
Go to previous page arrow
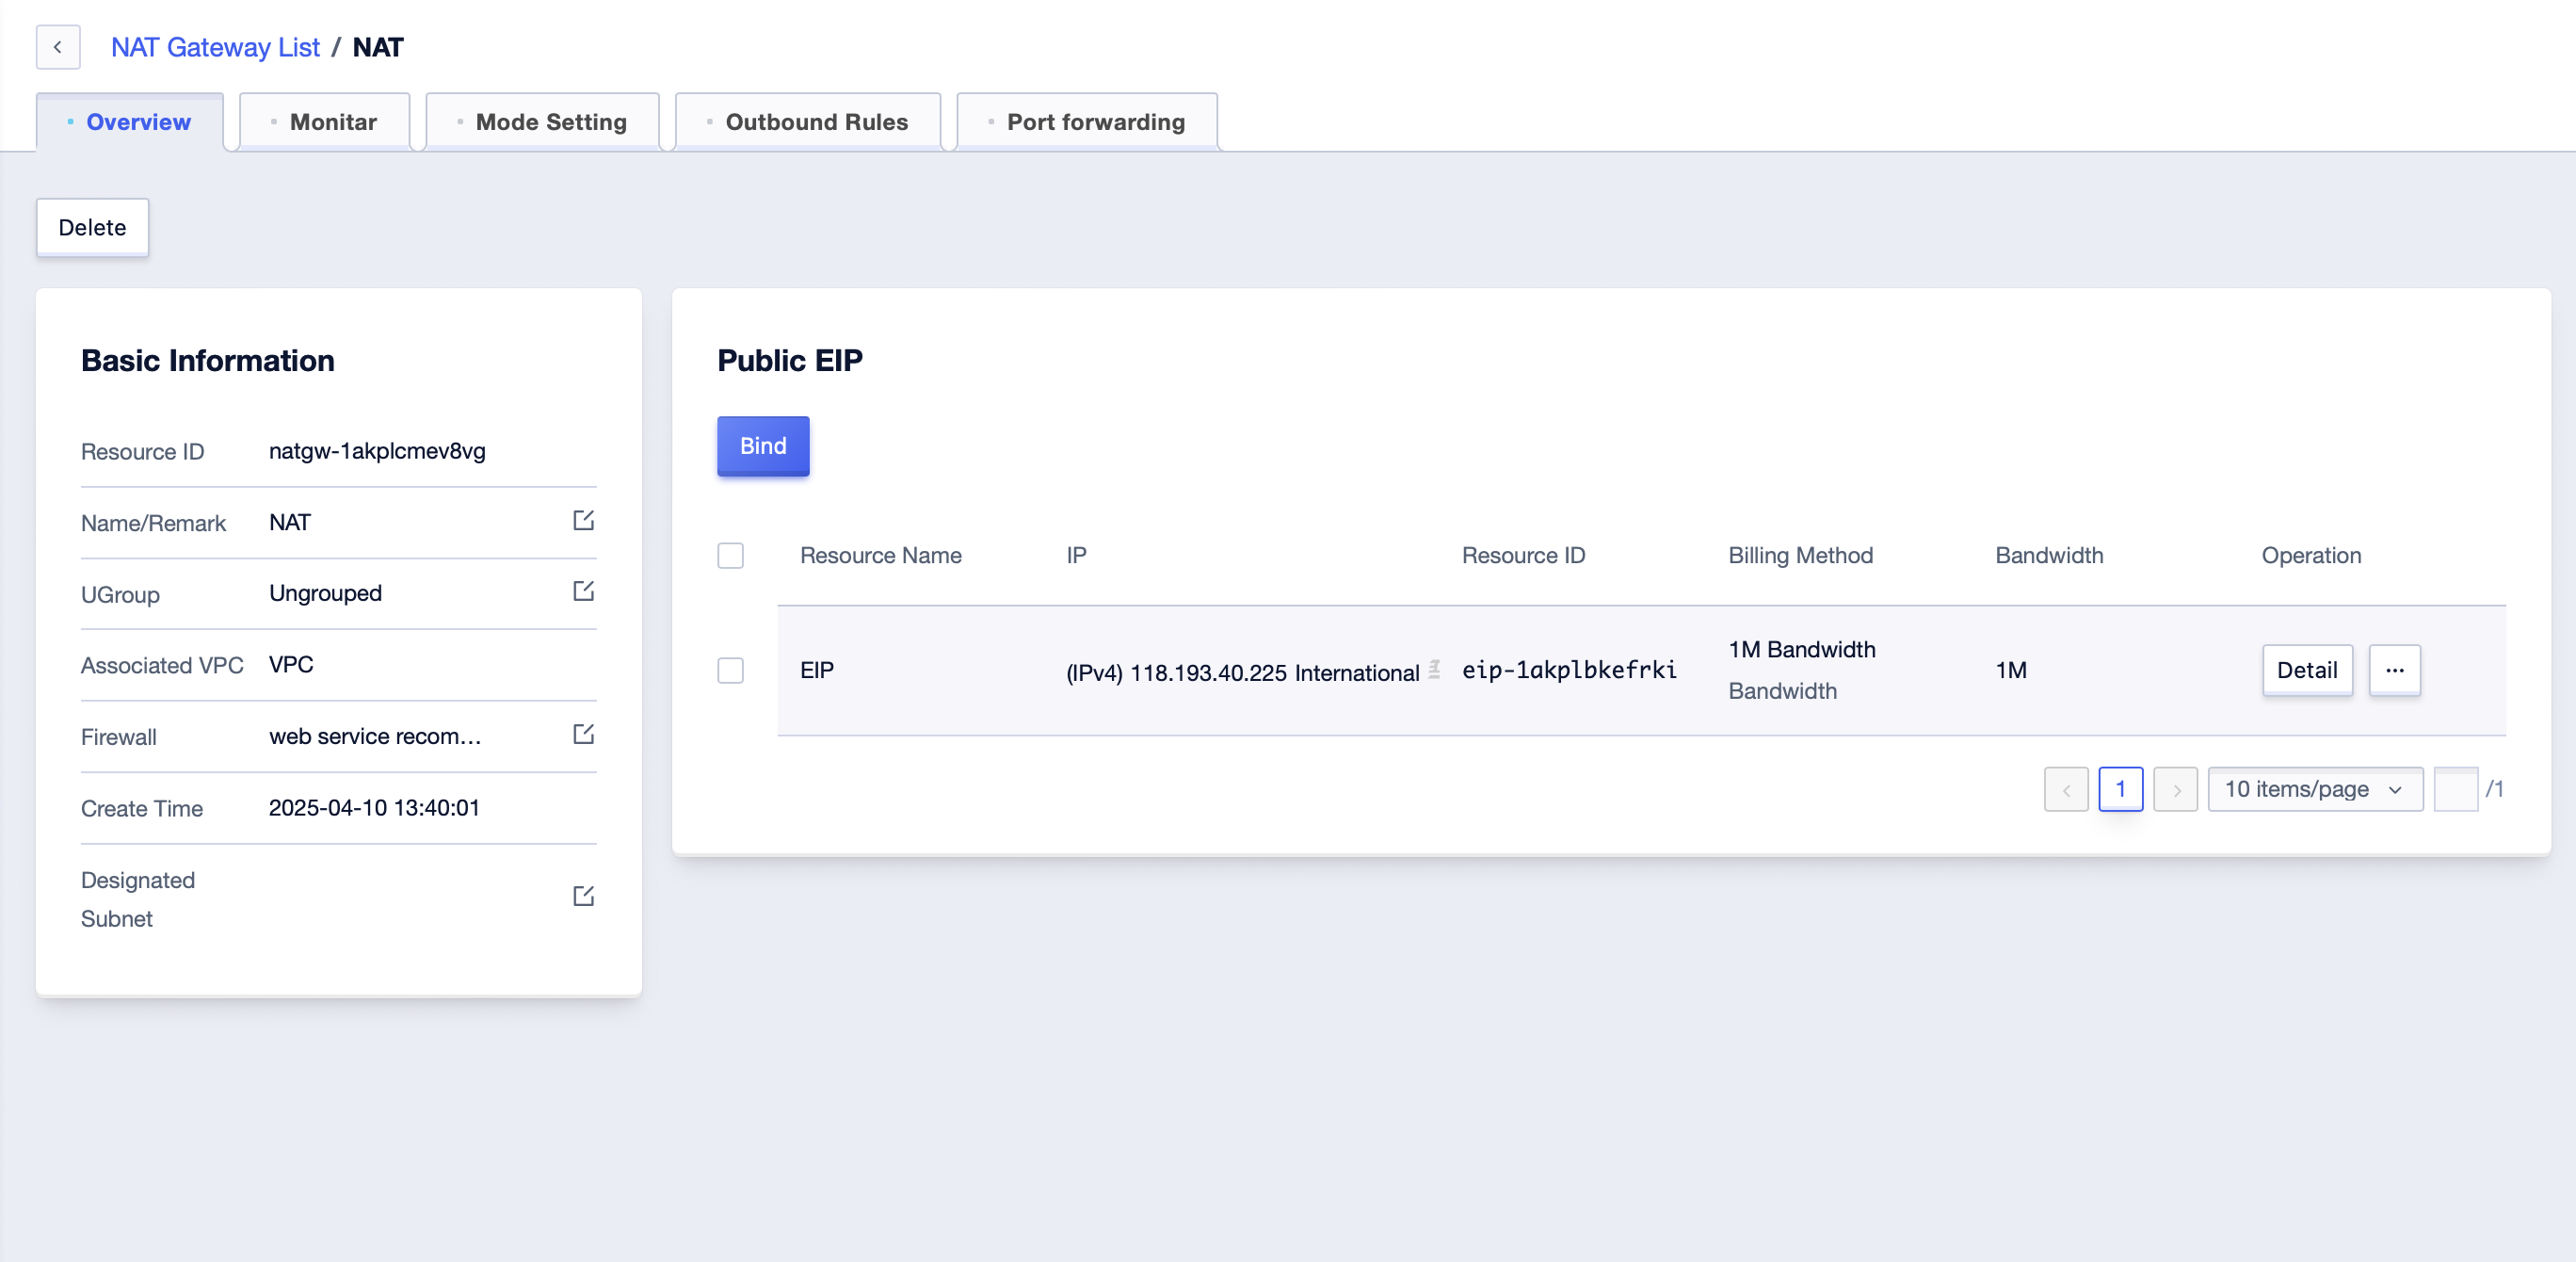click(x=2066, y=789)
